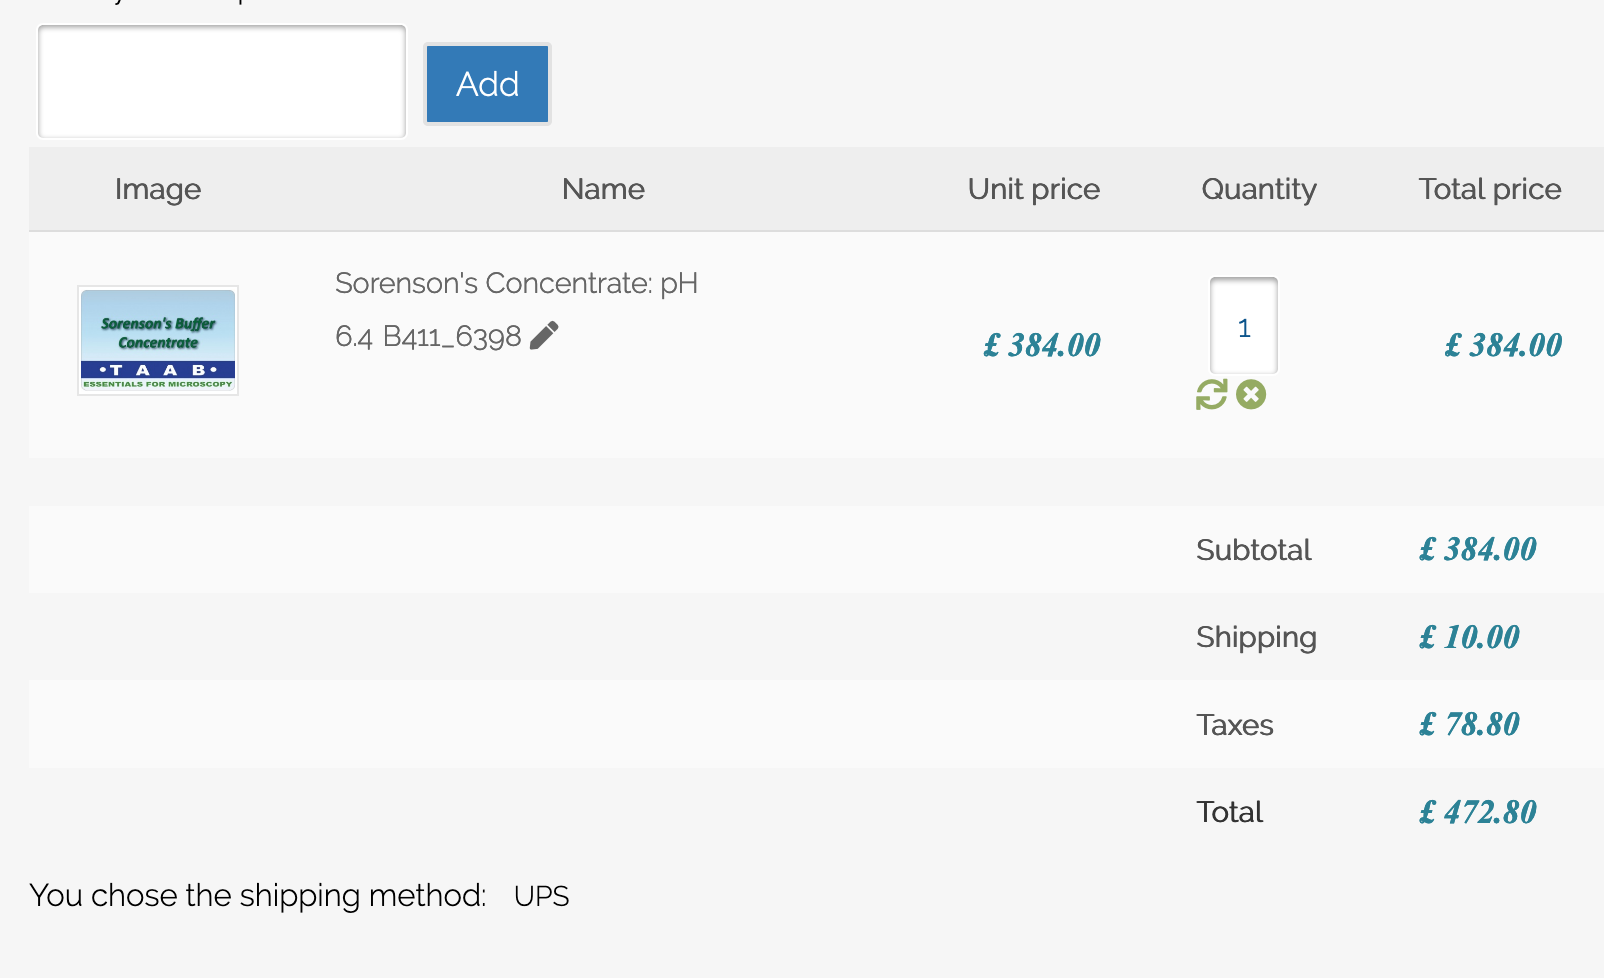Click the pencil edit icon beside product name

tap(544, 336)
